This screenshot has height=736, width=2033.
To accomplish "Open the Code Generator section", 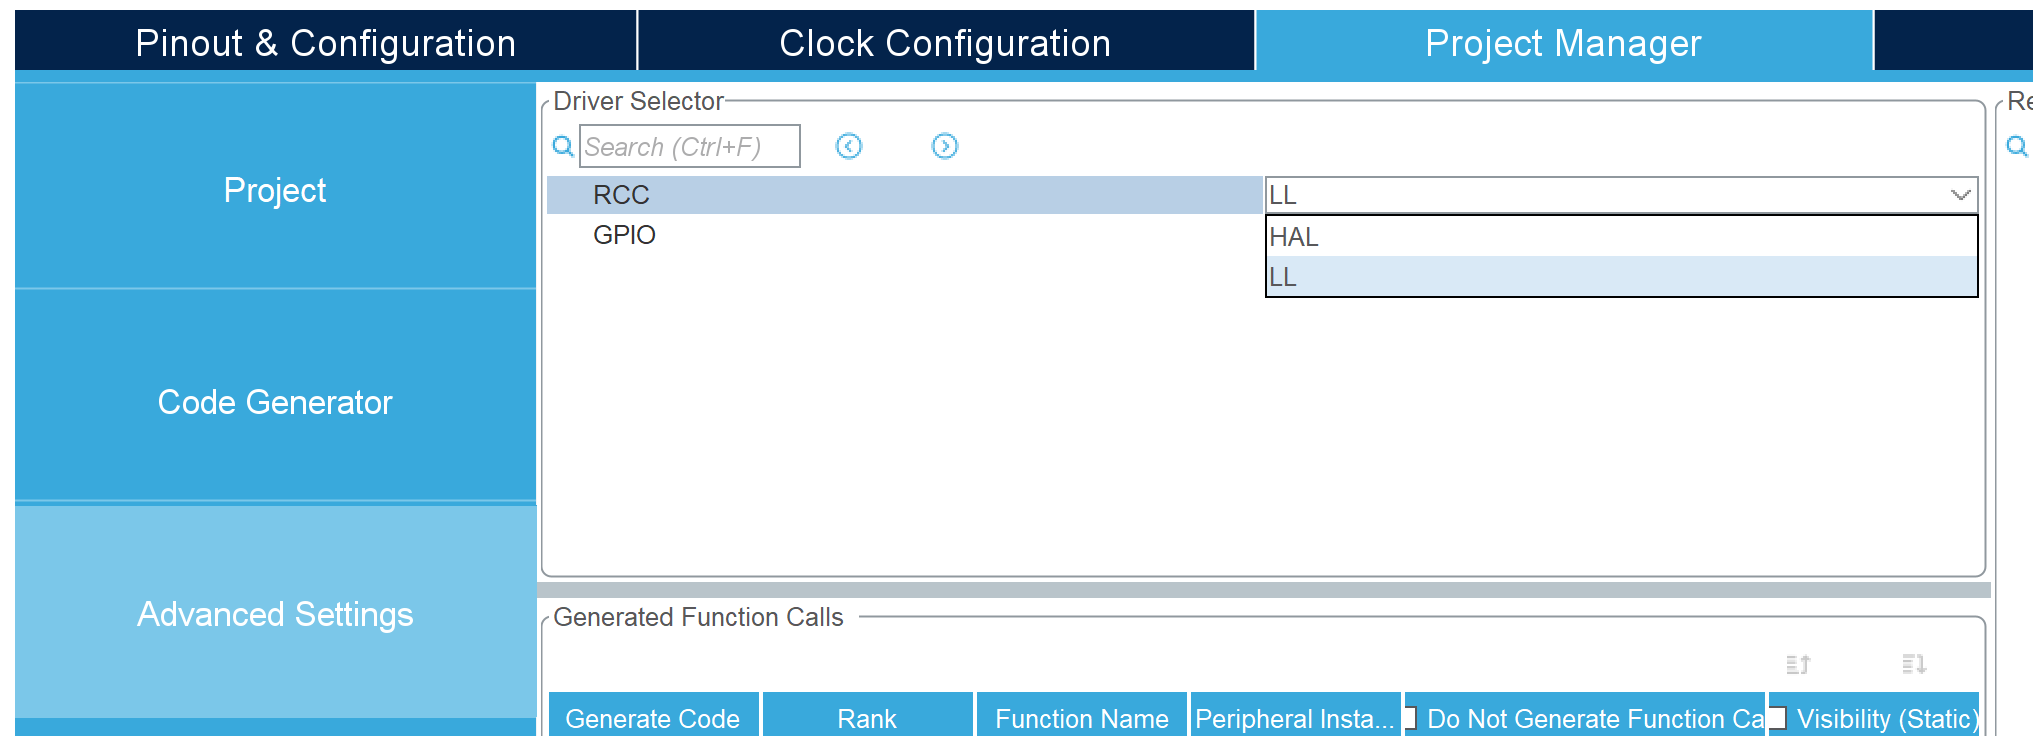I will tap(275, 402).
